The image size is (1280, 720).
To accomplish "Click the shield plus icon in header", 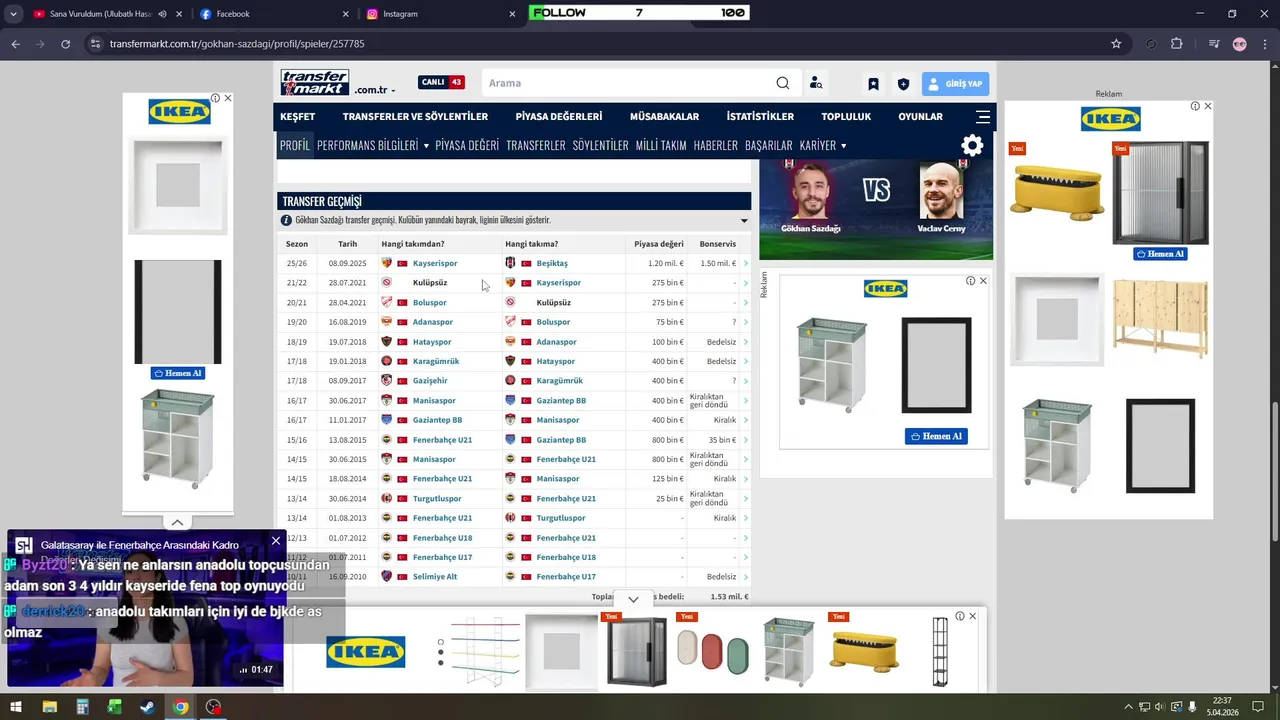I will coord(903,84).
